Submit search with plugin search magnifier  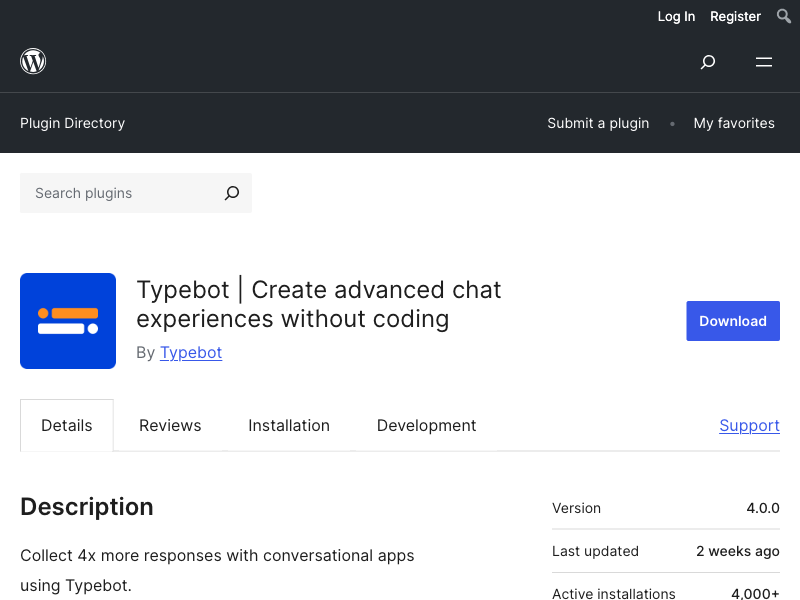232,193
